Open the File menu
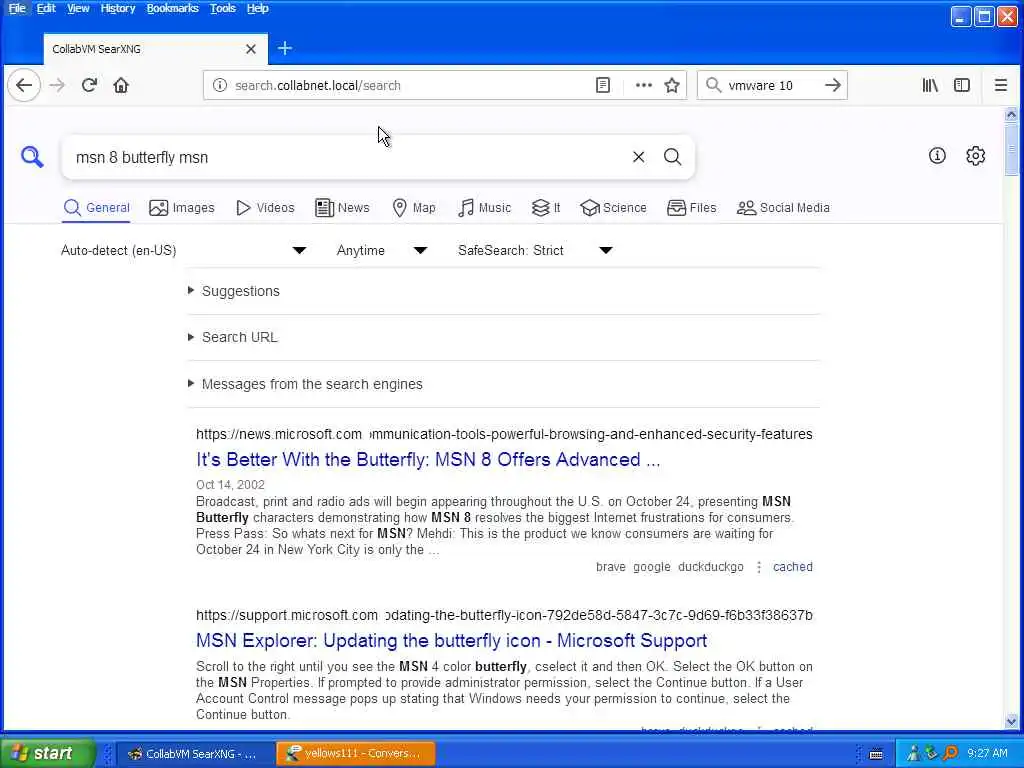 (x=17, y=8)
